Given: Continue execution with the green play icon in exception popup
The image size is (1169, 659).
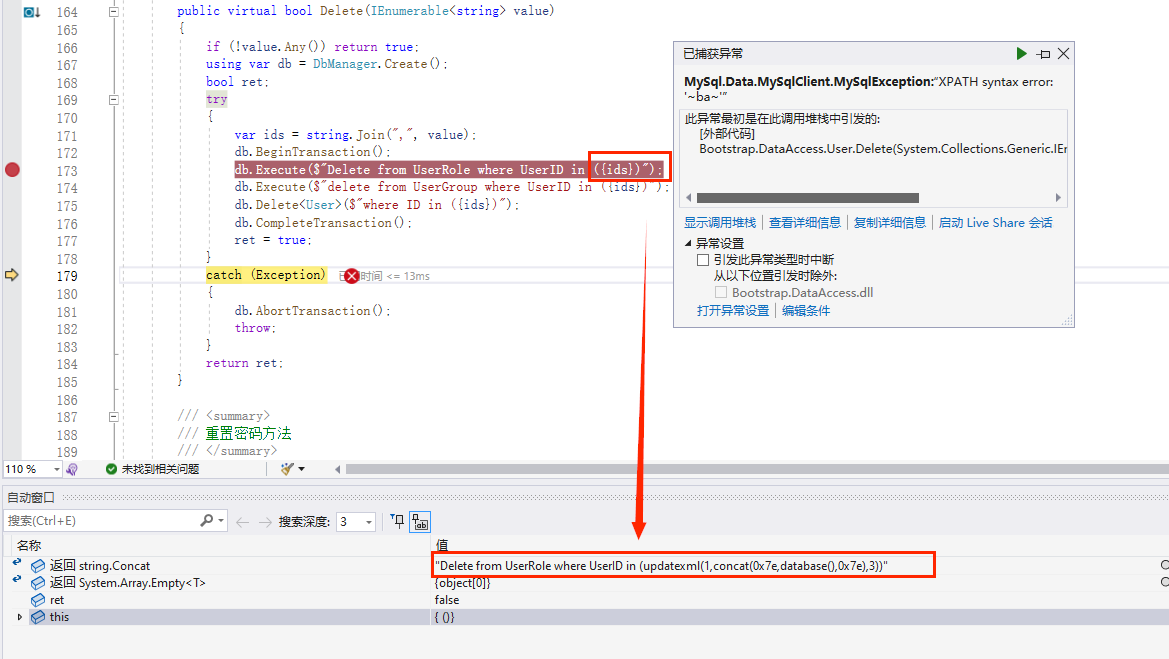Looking at the screenshot, I should pyautogui.click(x=1021, y=54).
